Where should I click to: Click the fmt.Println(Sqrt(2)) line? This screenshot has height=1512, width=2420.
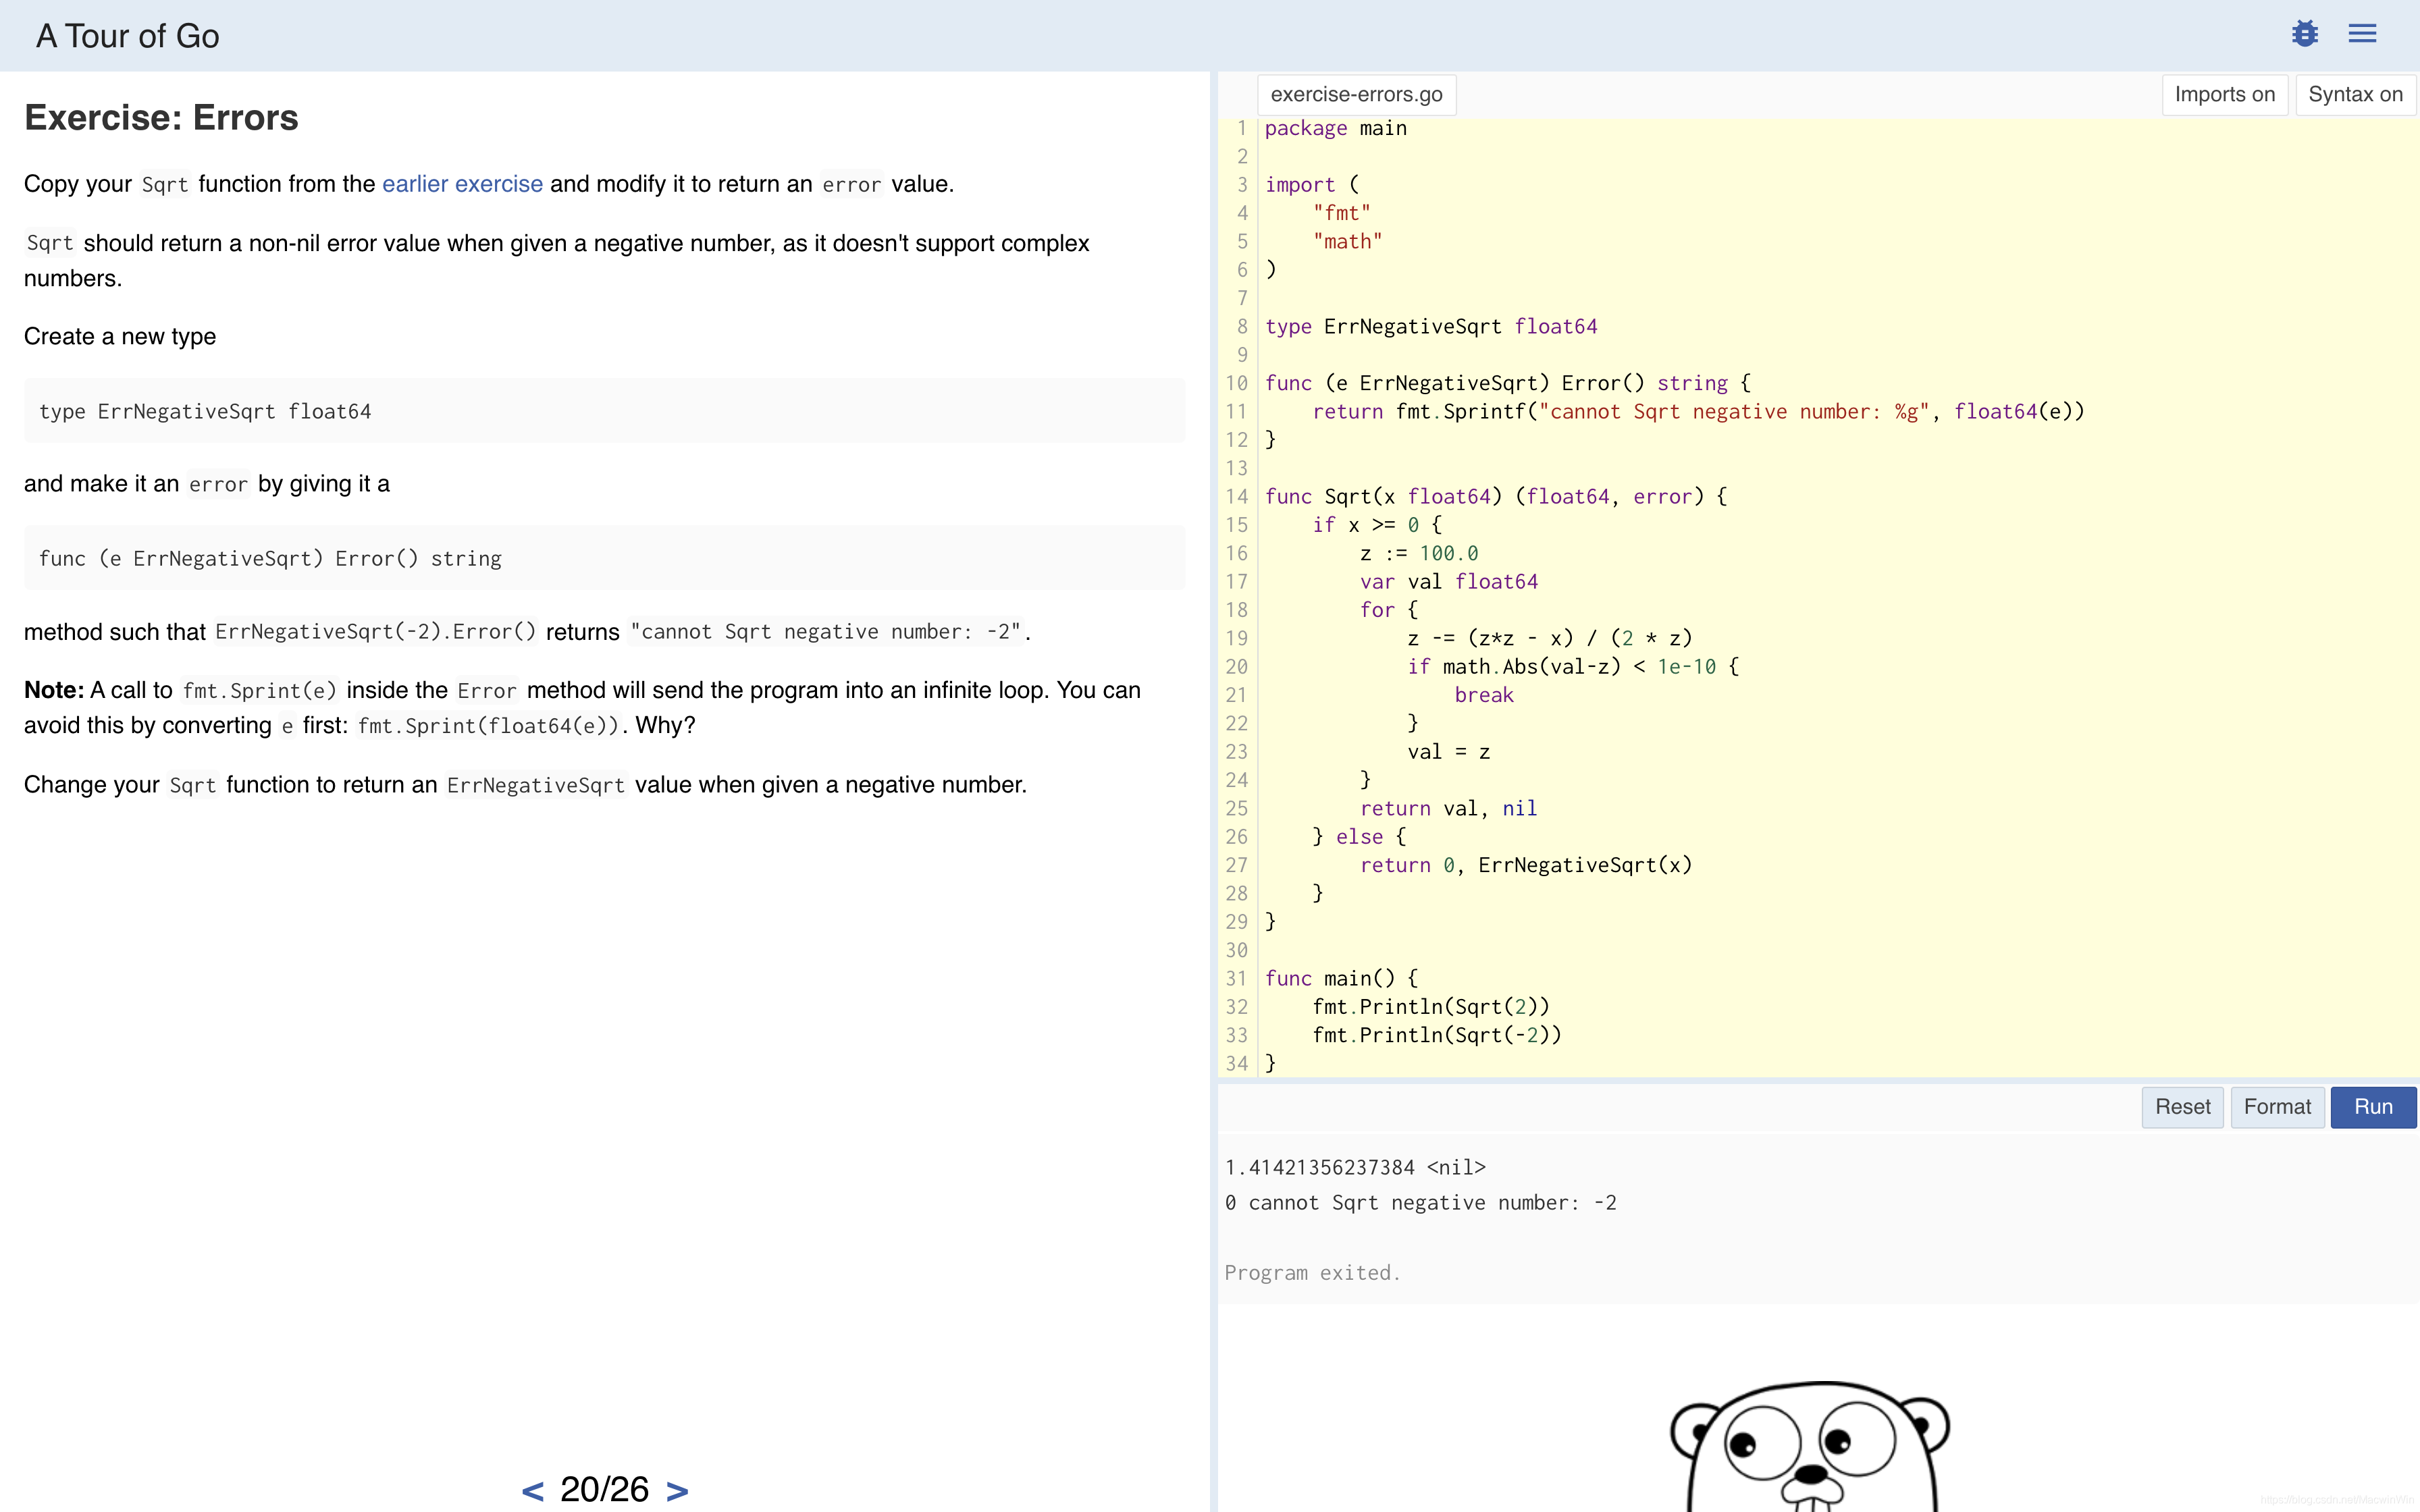coord(1431,1007)
